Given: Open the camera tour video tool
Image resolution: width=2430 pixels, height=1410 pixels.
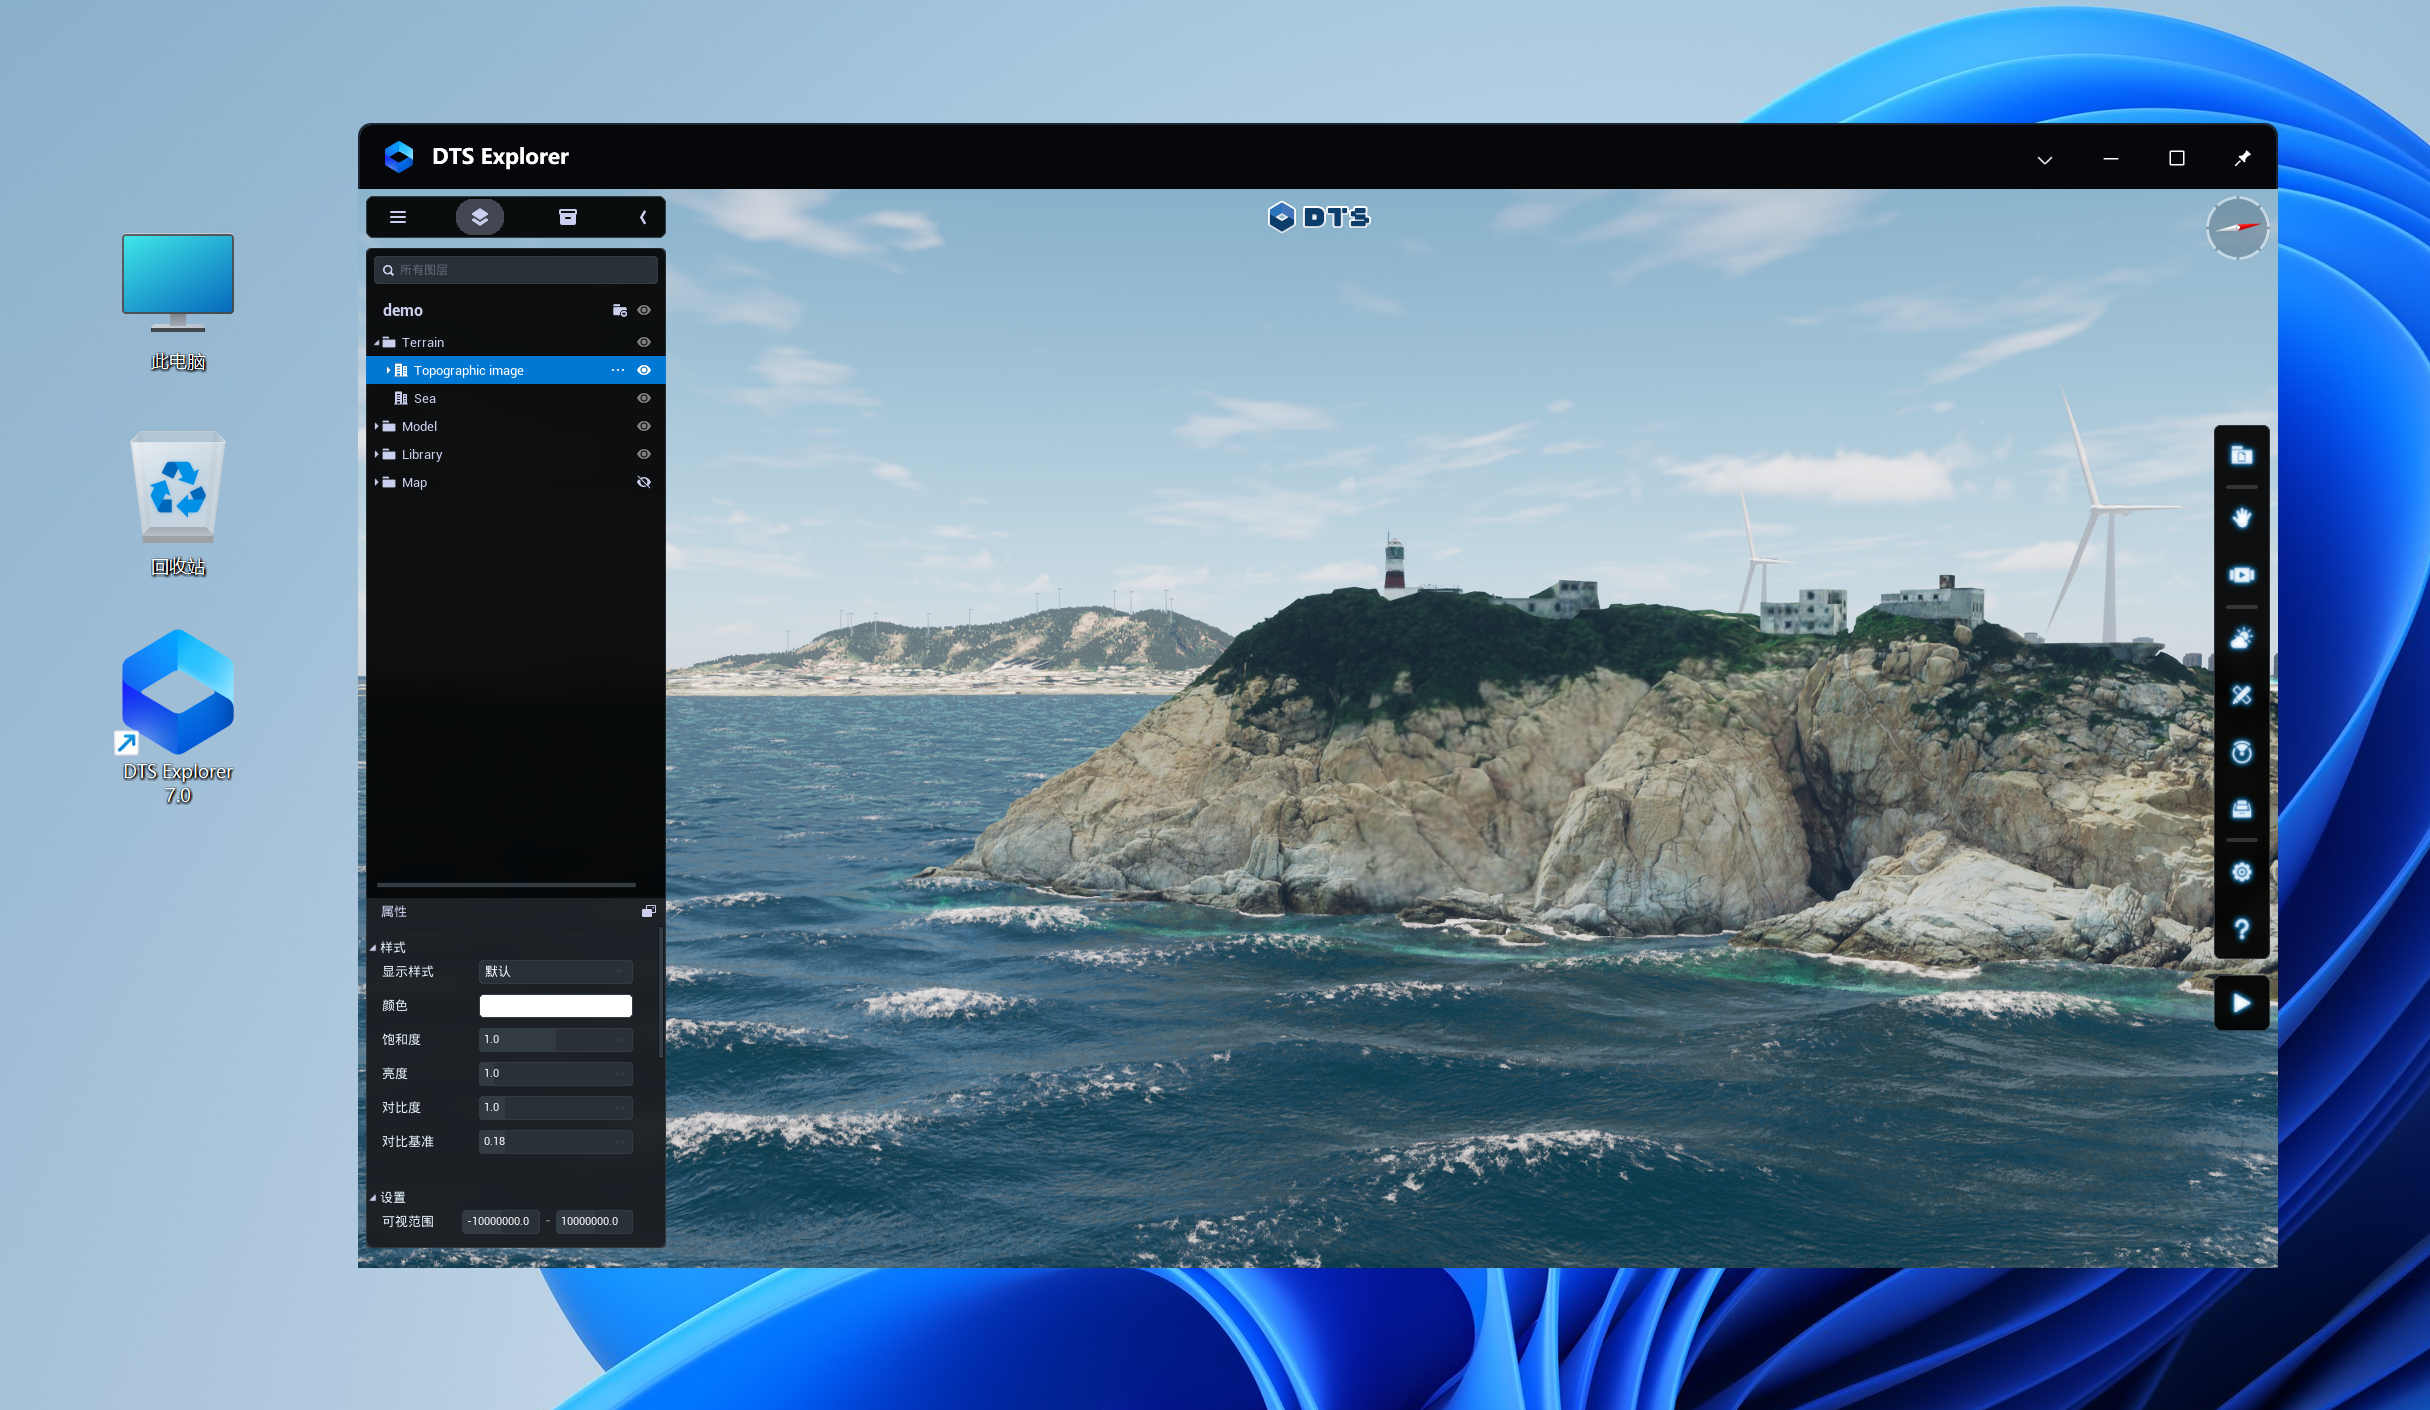Looking at the screenshot, I should tap(2242, 575).
